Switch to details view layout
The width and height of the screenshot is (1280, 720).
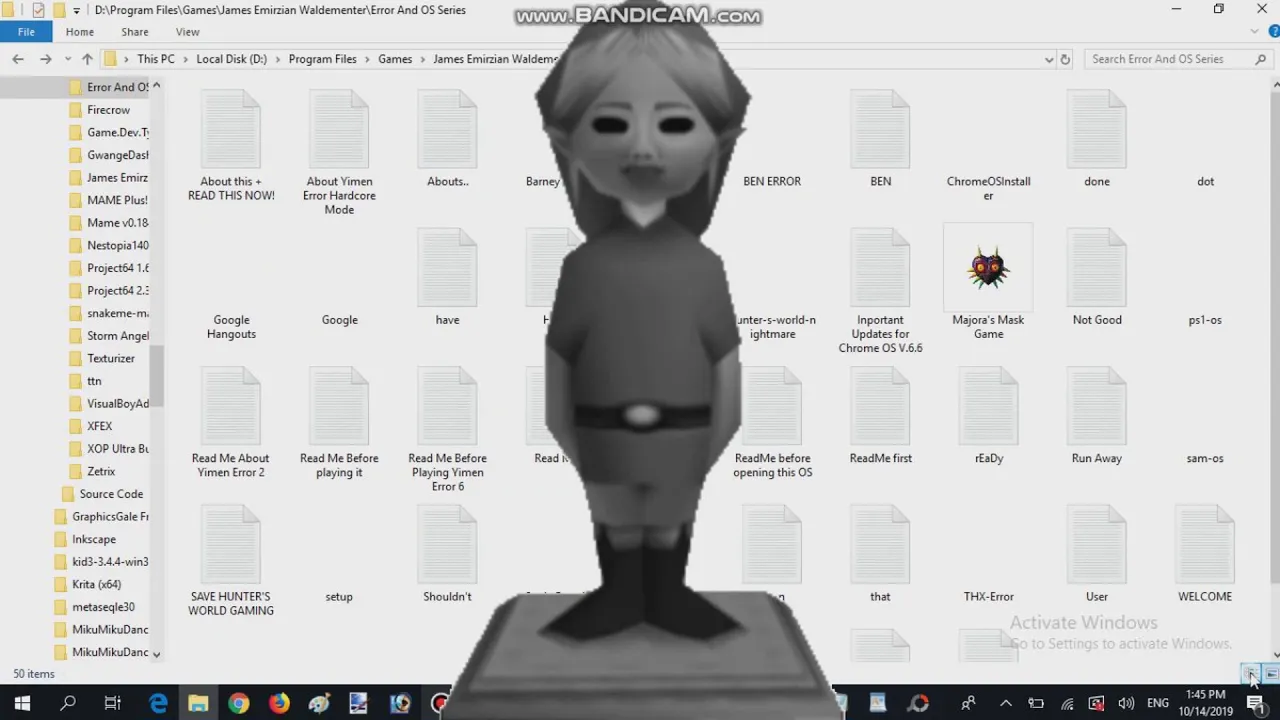pyautogui.click(x=1250, y=674)
